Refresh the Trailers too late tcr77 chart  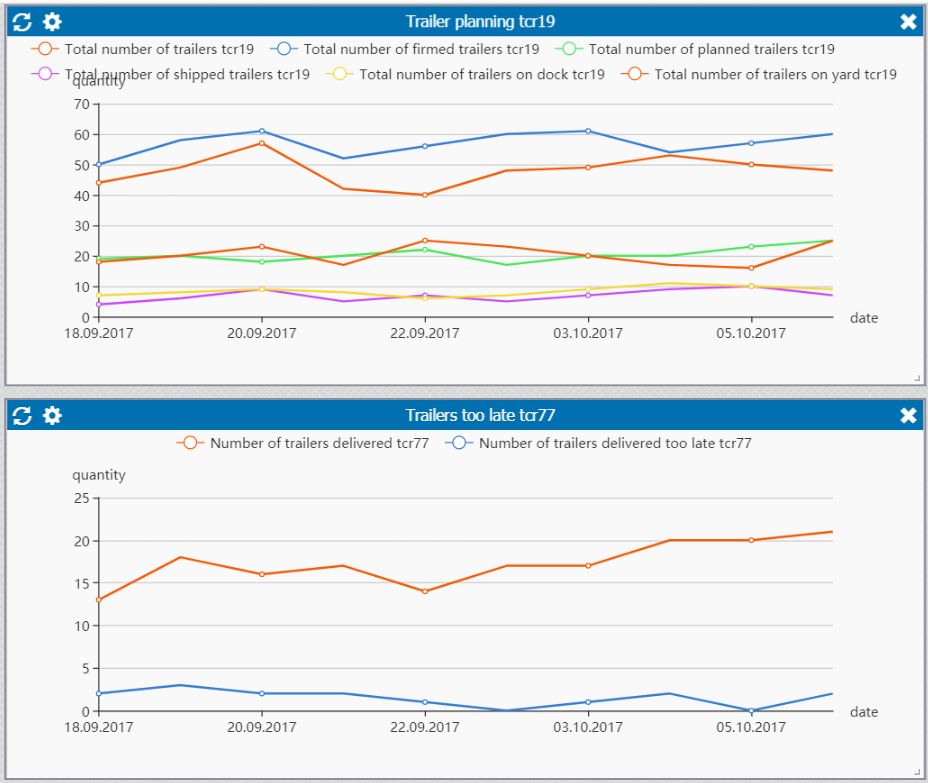[19, 415]
